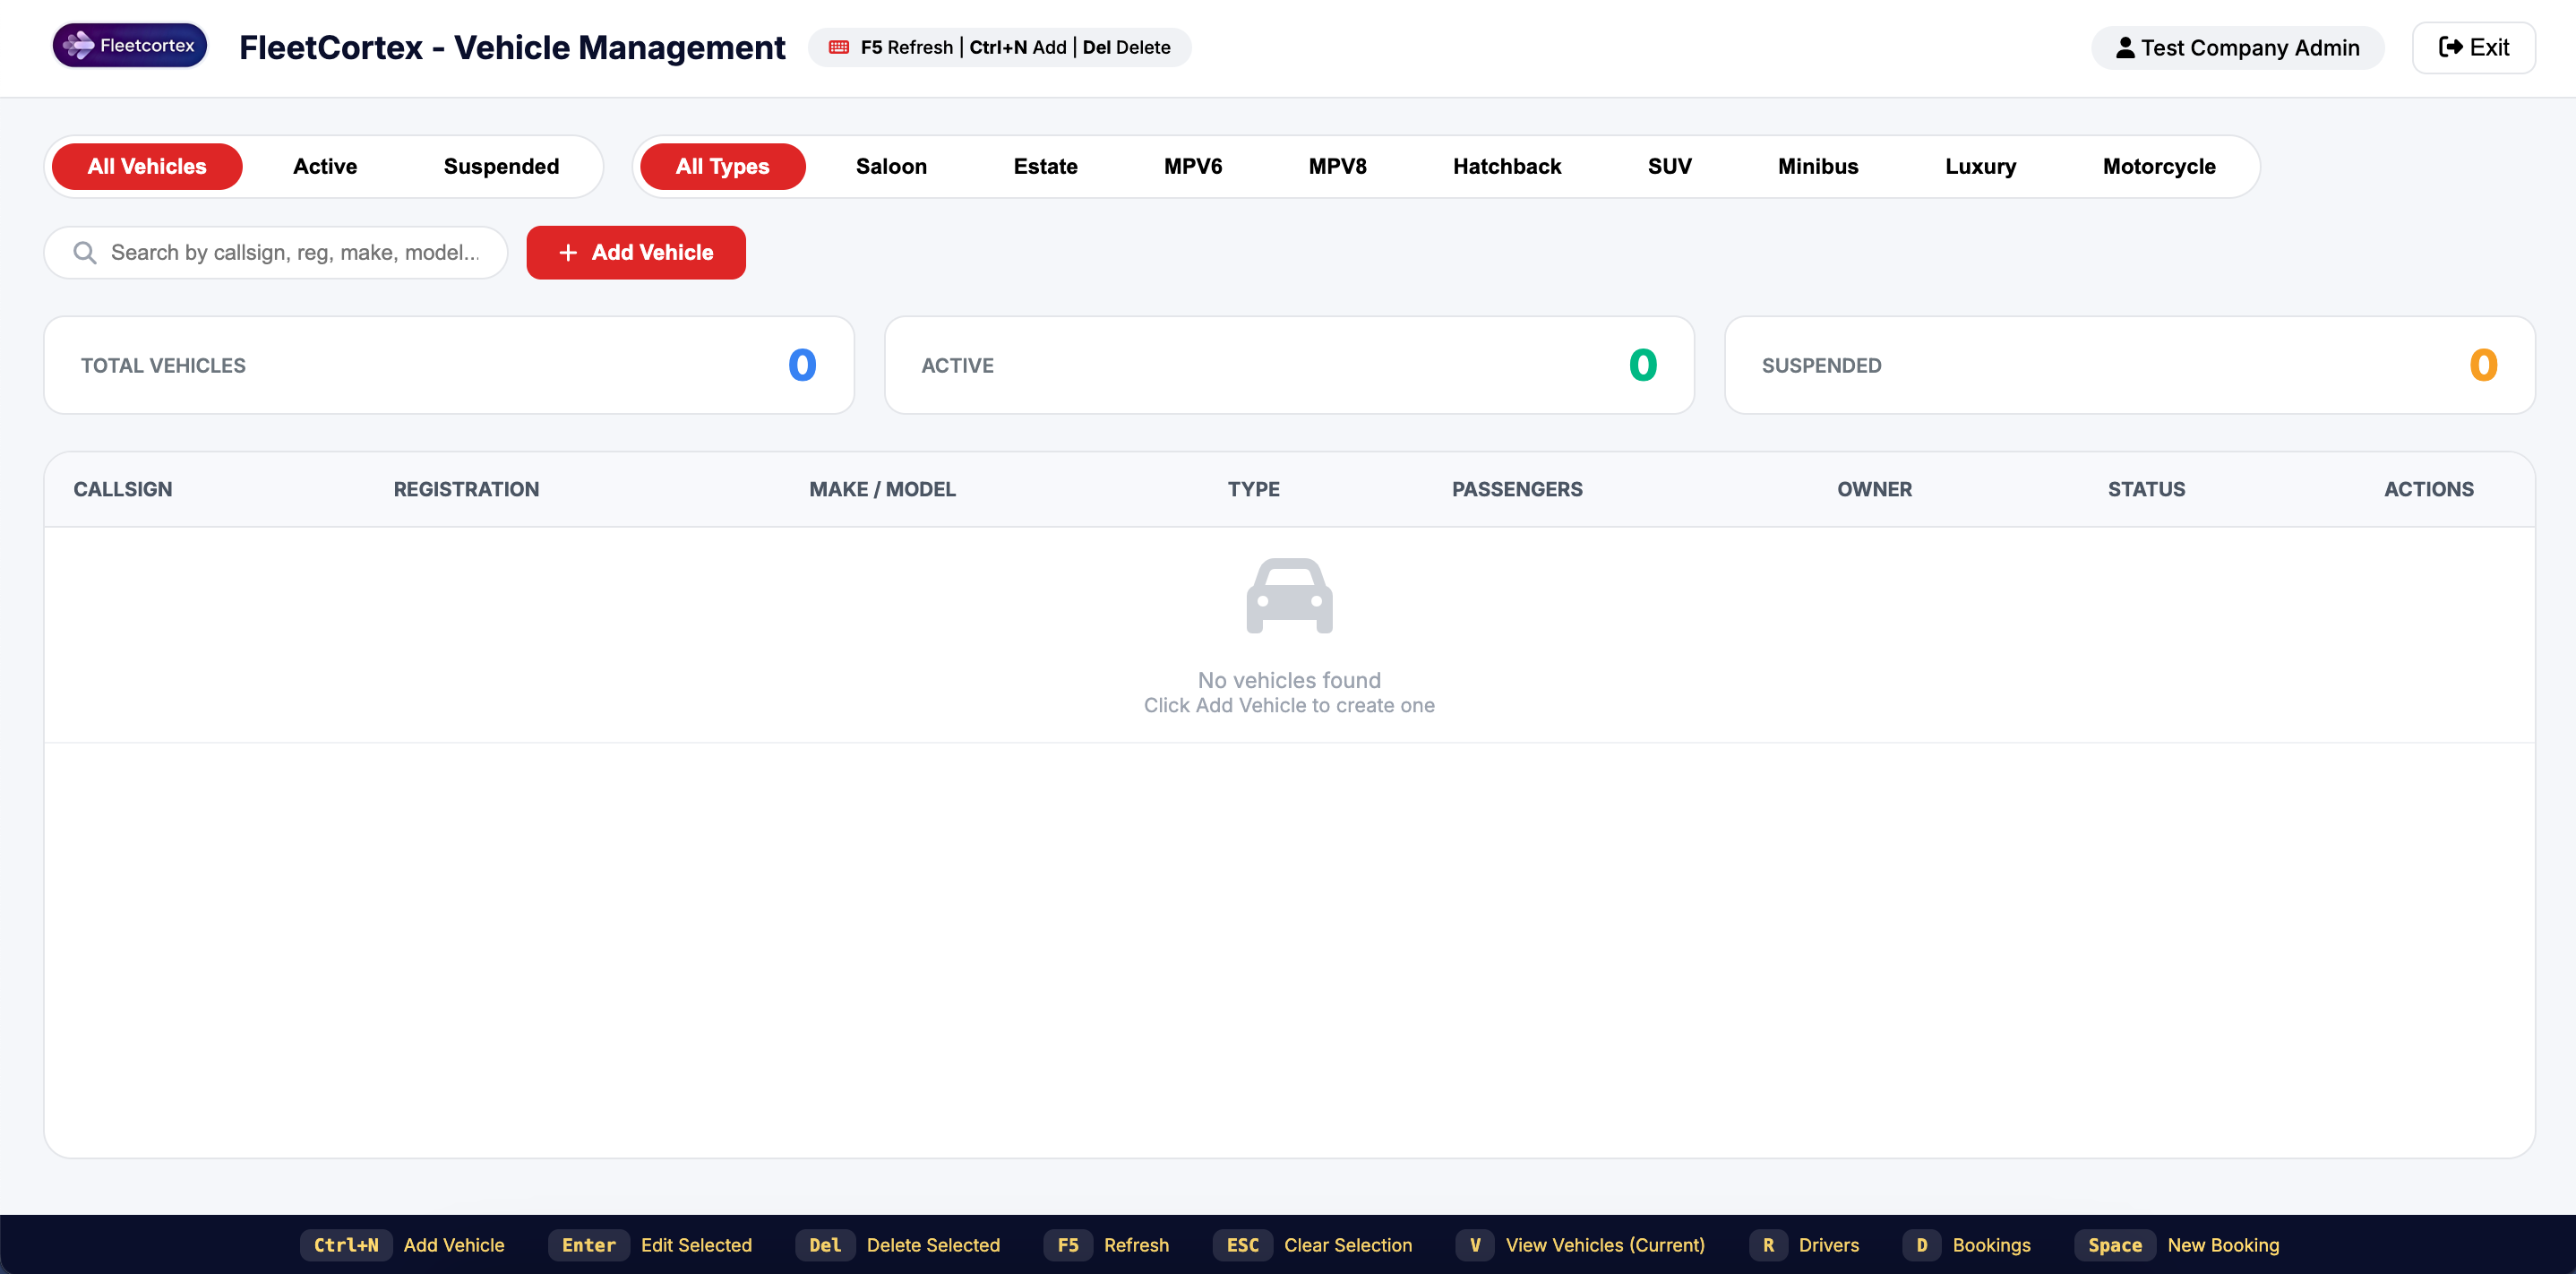The image size is (2576, 1274).
Task: Select the All Types filter
Action: [x=722, y=166]
